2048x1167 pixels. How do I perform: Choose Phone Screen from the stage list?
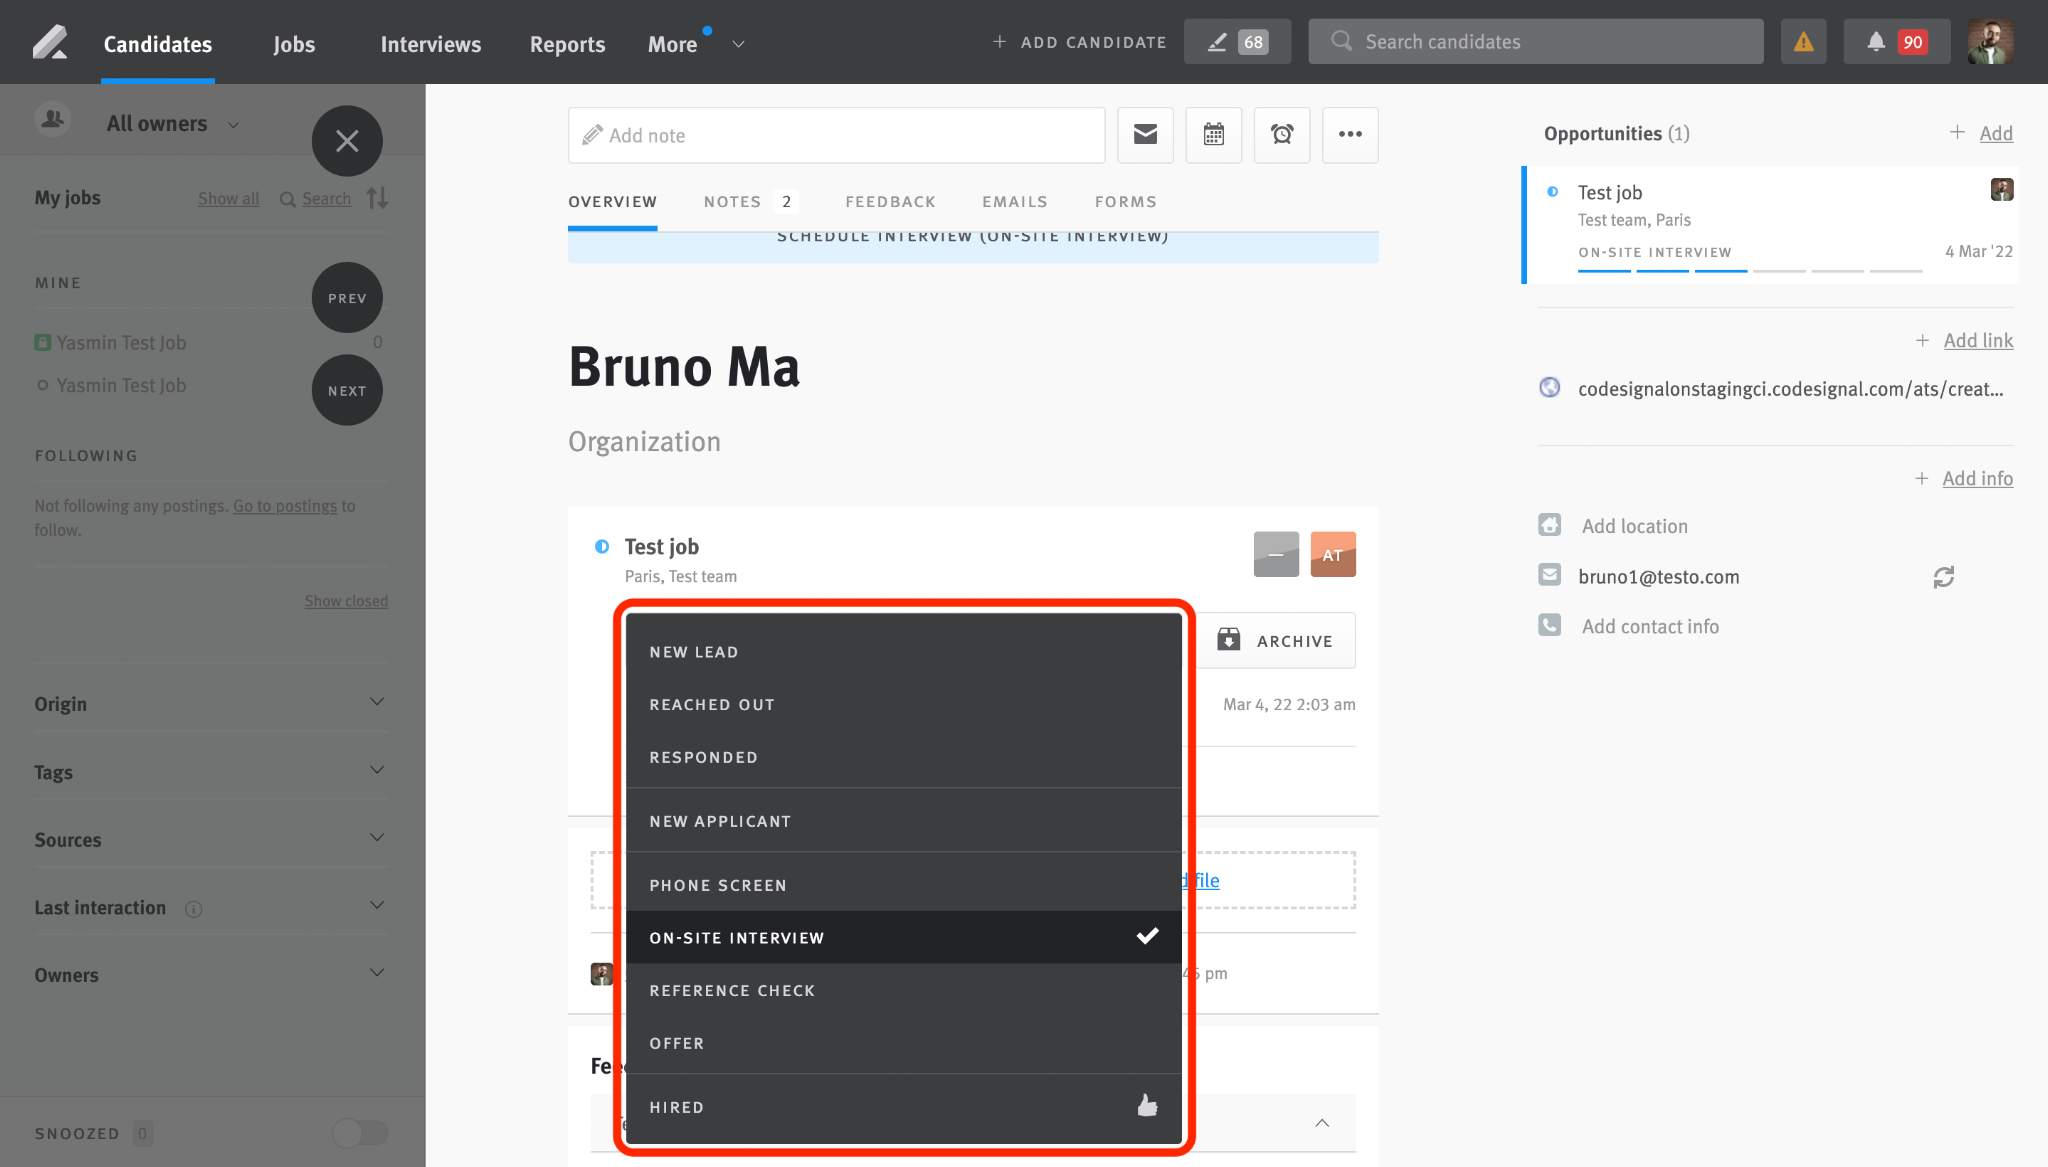[x=903, y=885]
